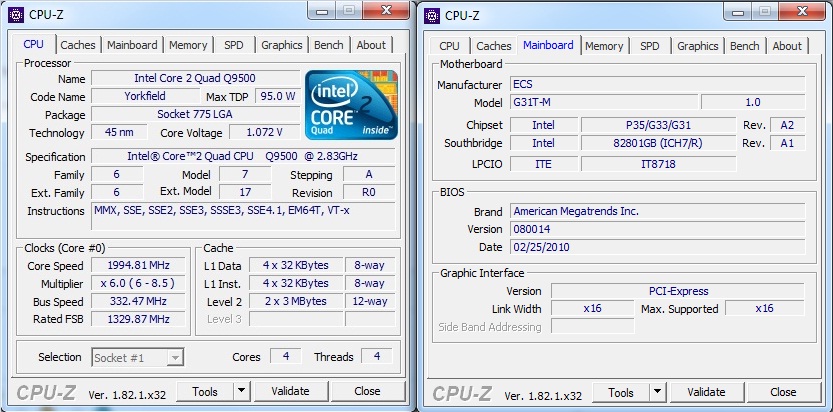The height and width of the screenshot is (412, 833).
Task: Switch to Bench tab in the right window
Action: pyautogui.click(x=745, y=46)
